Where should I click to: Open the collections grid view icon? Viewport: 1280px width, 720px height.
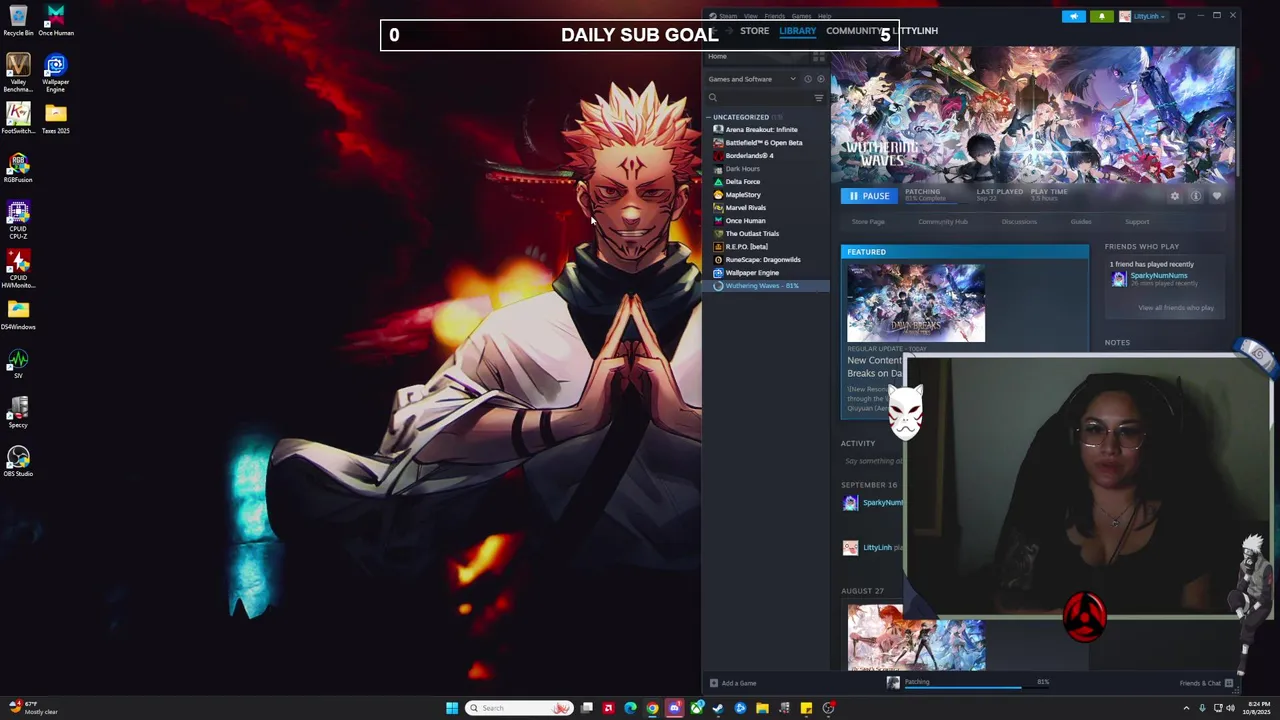click(819, 56)
